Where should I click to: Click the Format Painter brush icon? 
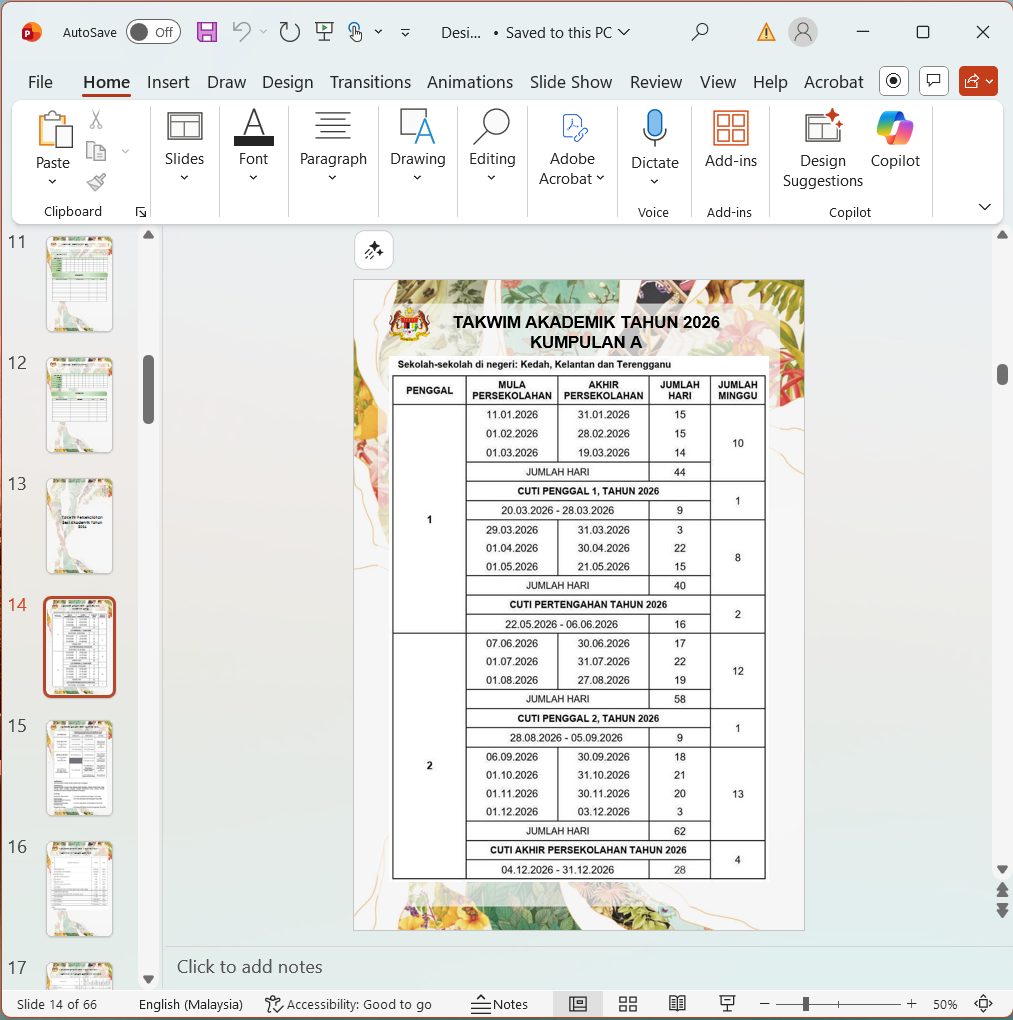pos(97,182)
